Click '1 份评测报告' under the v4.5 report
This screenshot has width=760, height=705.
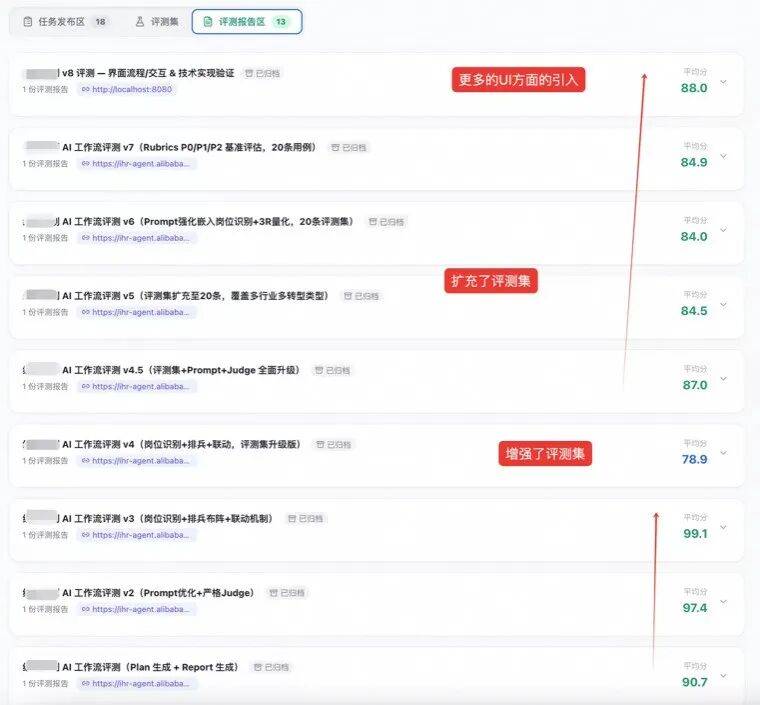click(45, 386)
